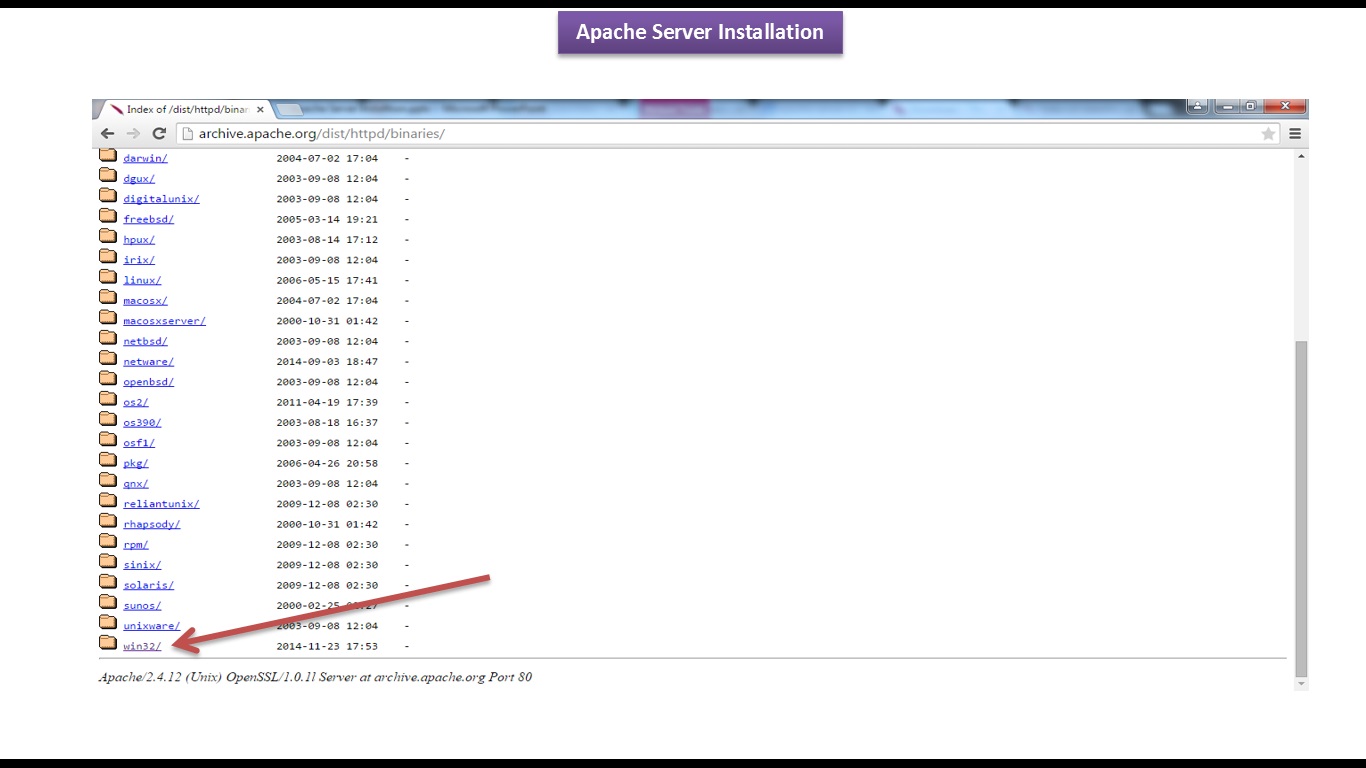
Task: Open the freebsd/ directory link
Action: point(148,219)
